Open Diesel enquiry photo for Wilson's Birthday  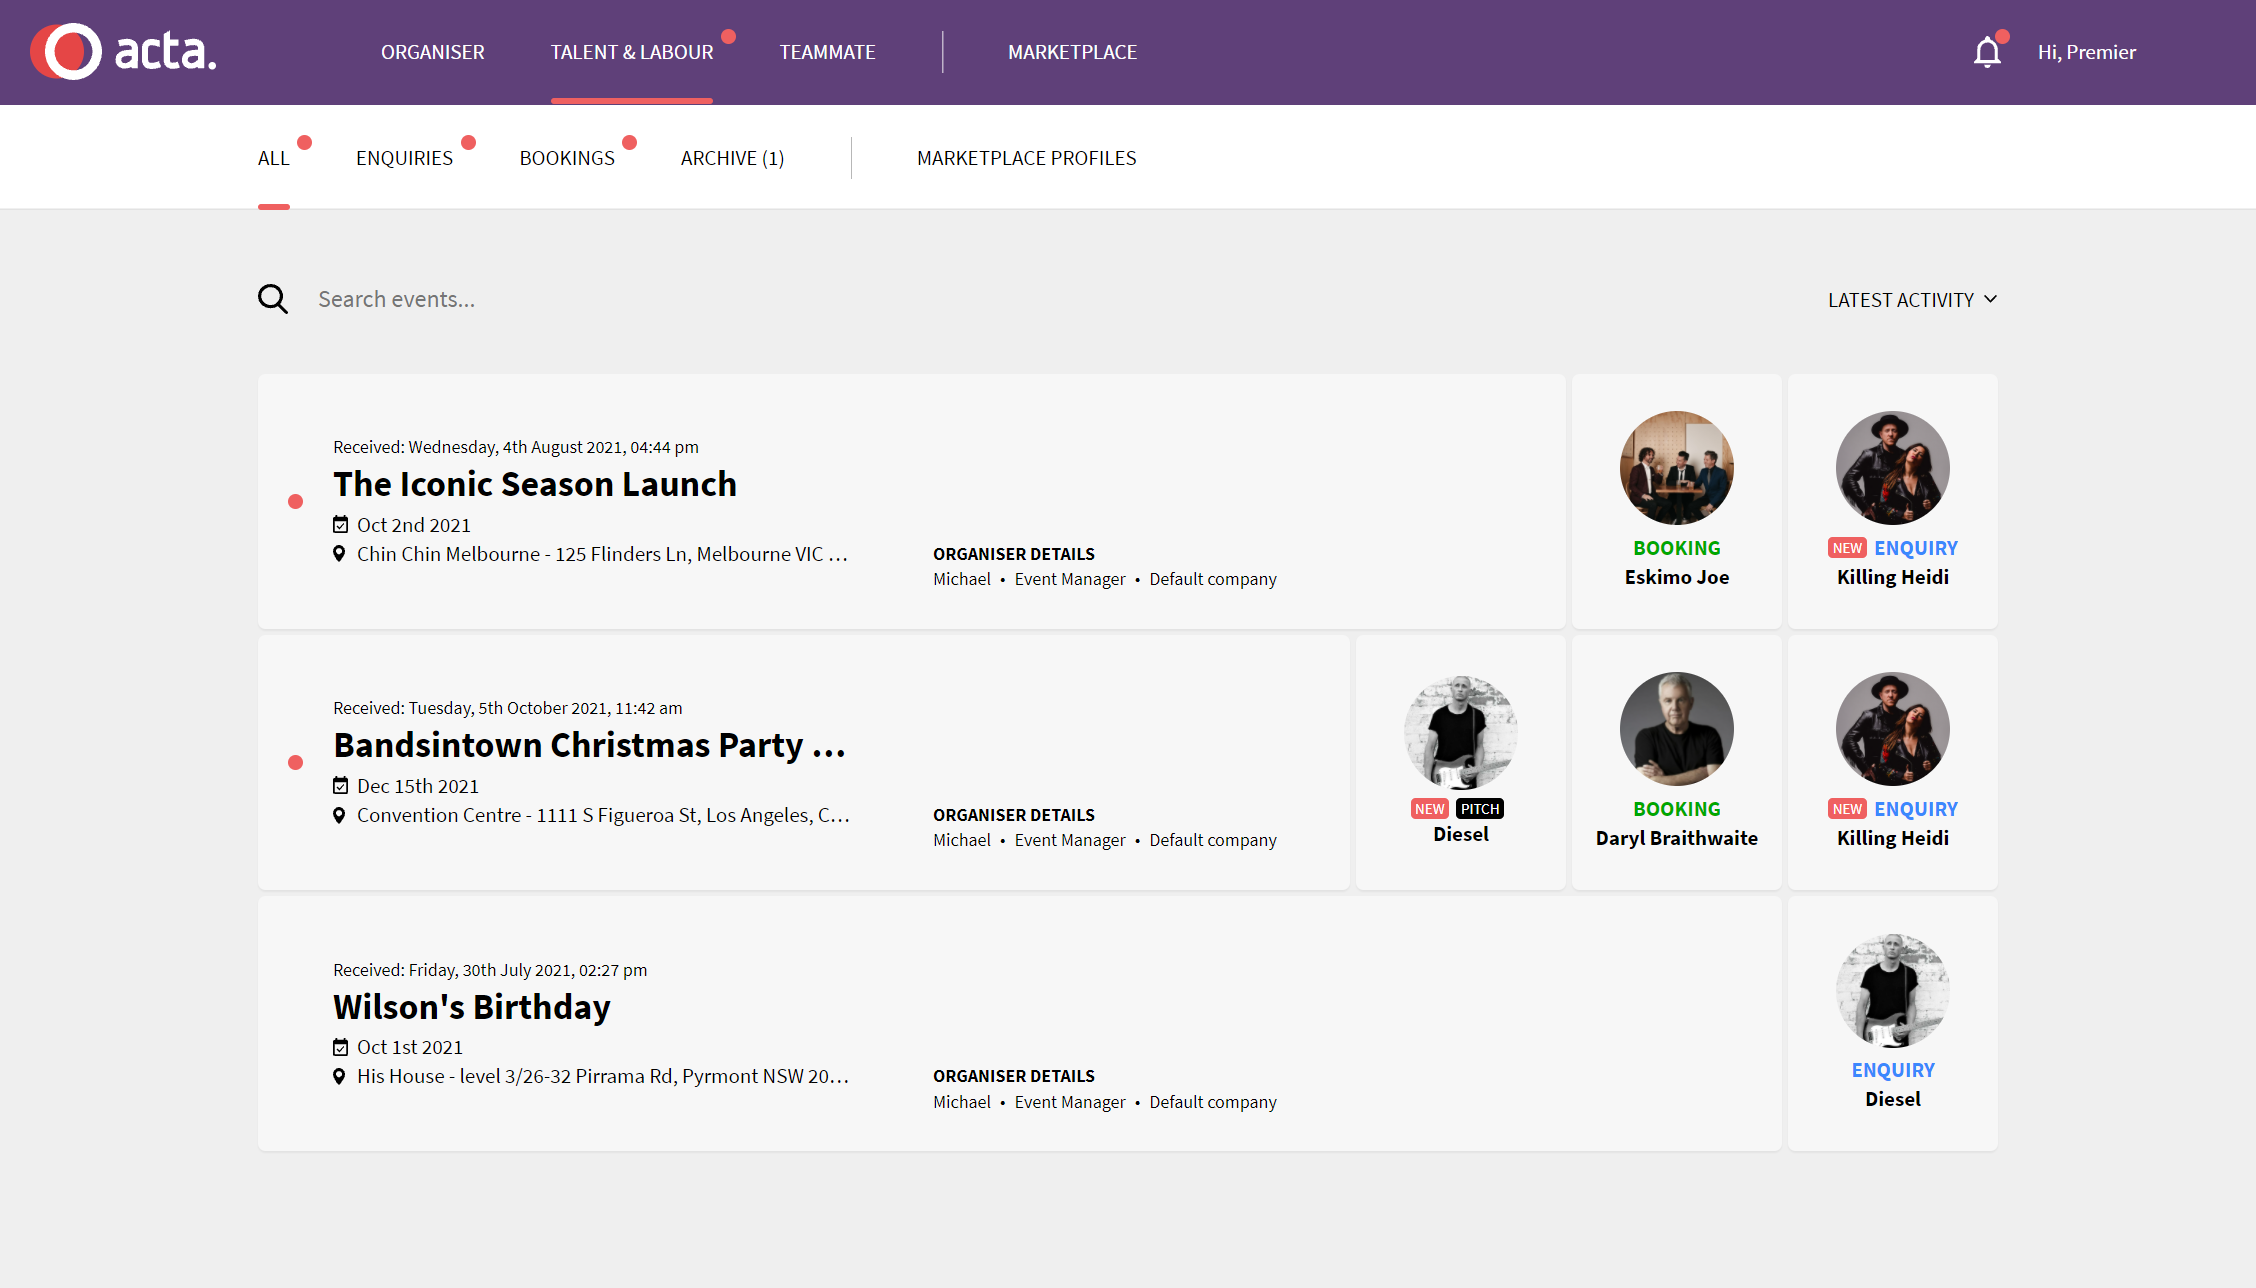coord(1893,990)
